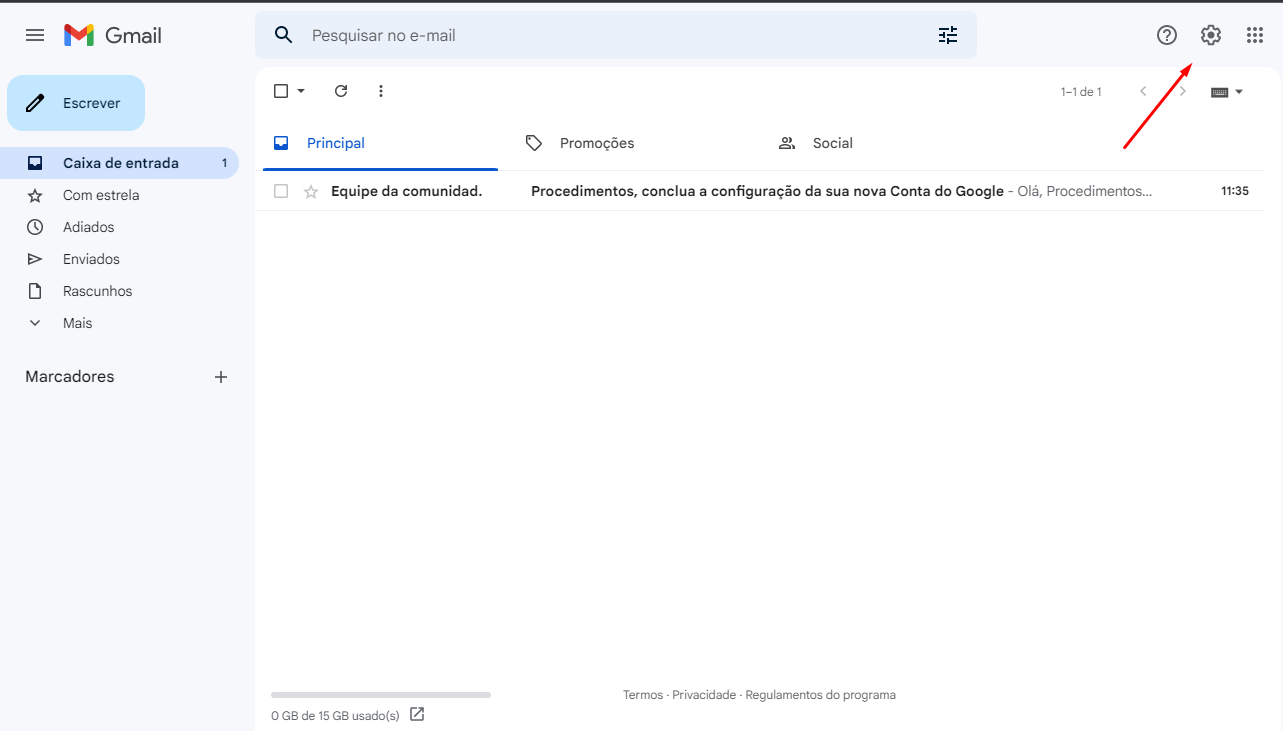
Task: Click the Marcadores heading
Action: coord(70,377)
